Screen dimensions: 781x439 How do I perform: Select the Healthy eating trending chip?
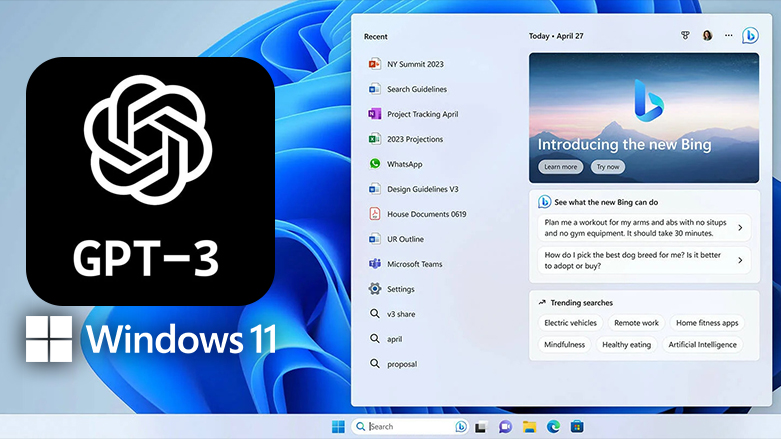point(627,344)
